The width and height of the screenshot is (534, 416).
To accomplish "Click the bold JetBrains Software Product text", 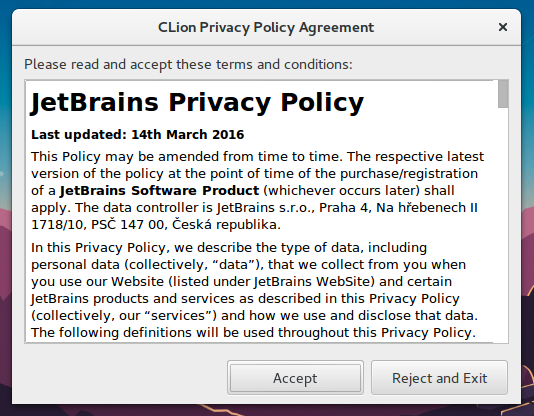I will point(159,191).
